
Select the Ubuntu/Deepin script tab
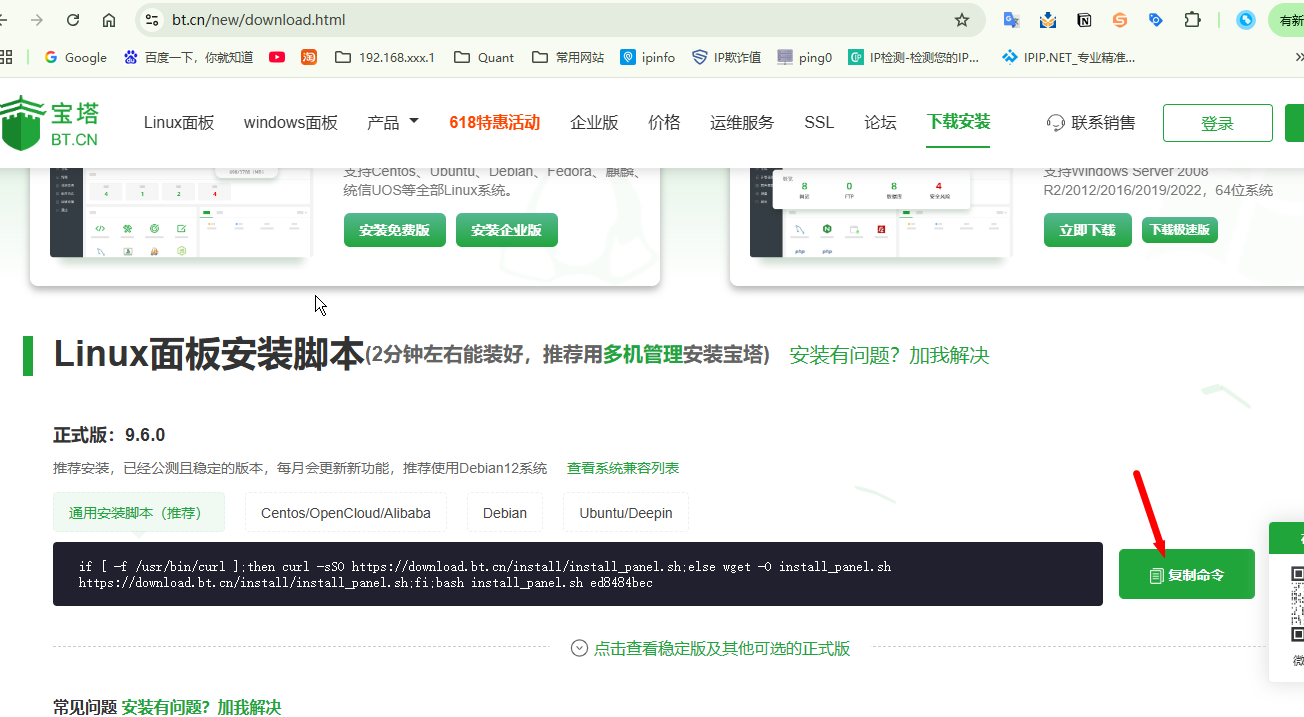pos(626,513)
